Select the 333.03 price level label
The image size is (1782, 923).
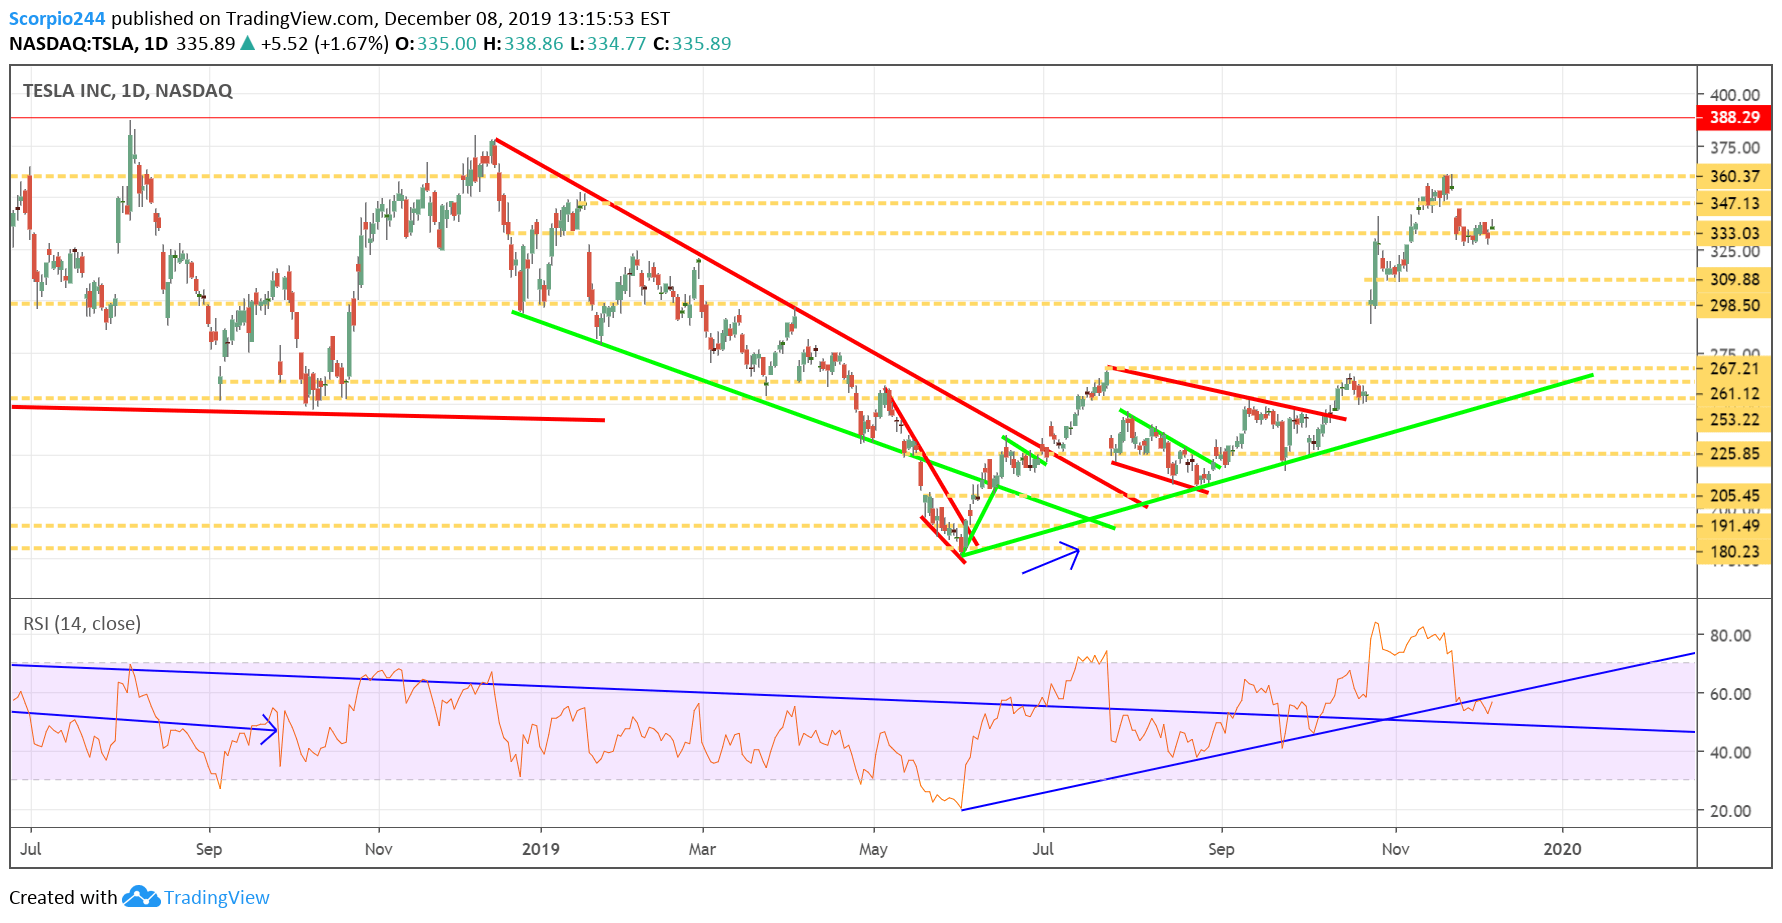[1734, 233]
